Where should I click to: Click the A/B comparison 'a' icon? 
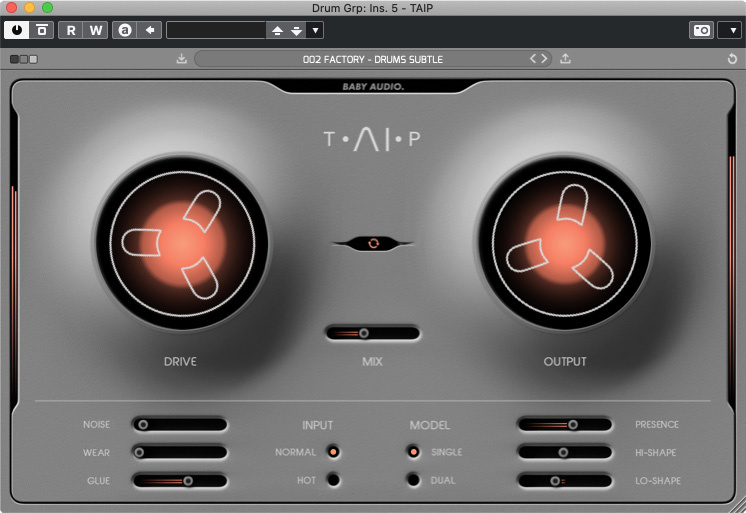pyautogui.click(x=125, y=30)
